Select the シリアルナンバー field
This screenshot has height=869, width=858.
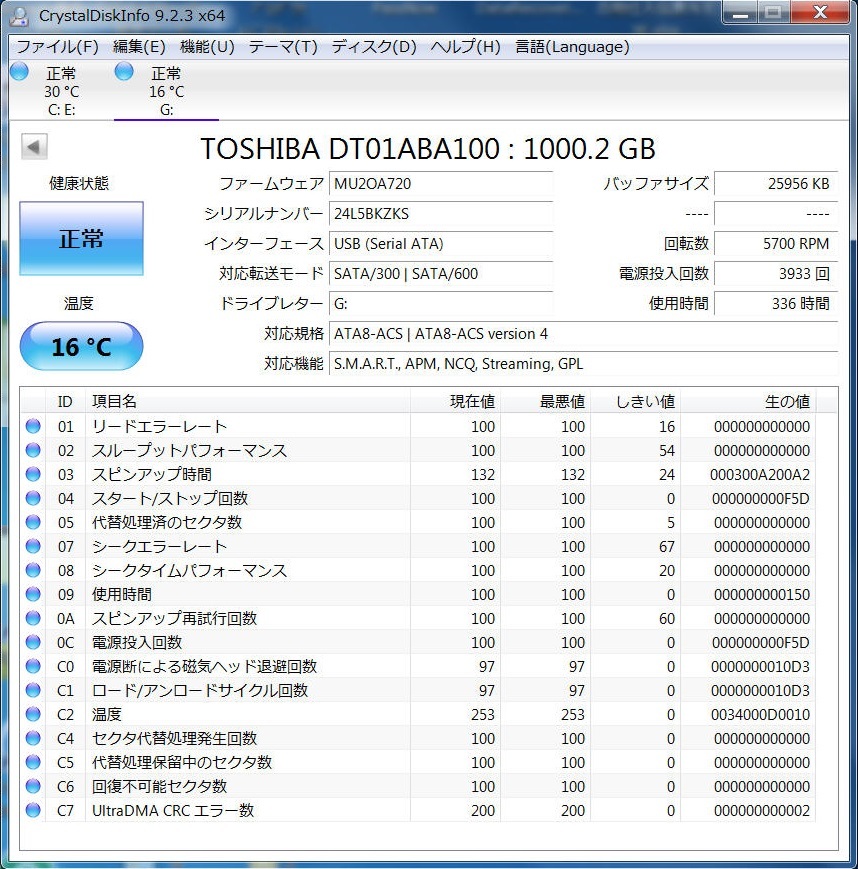(441, 214)
